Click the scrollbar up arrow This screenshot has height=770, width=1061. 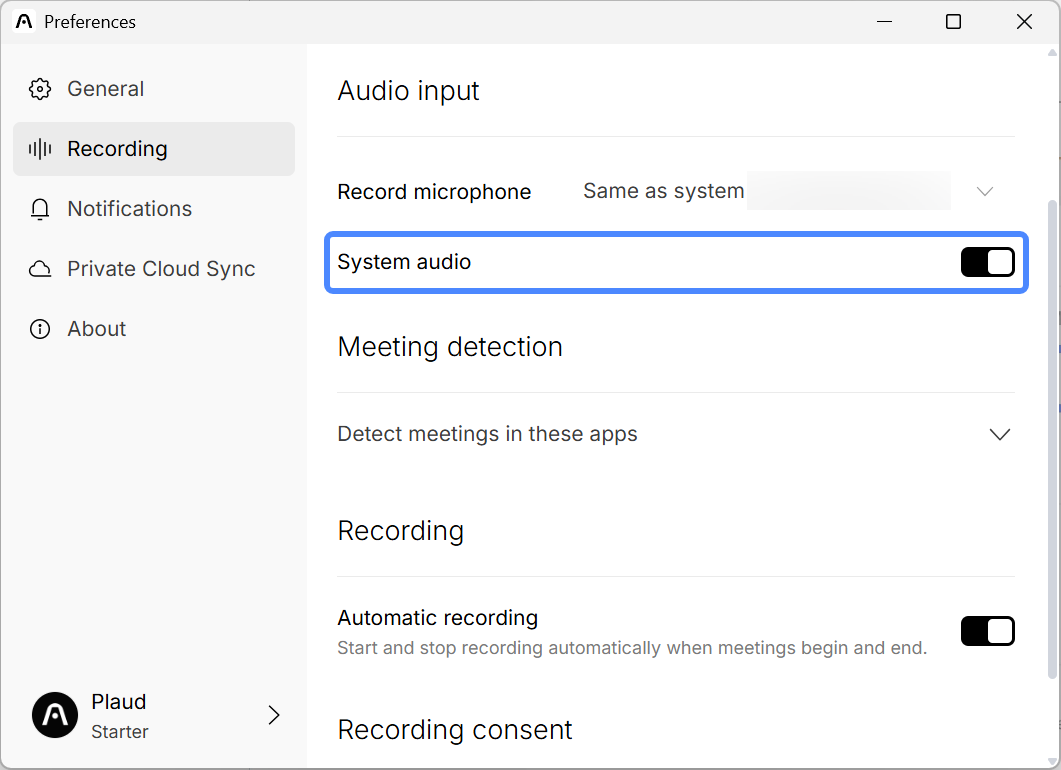coord(1052,52)
